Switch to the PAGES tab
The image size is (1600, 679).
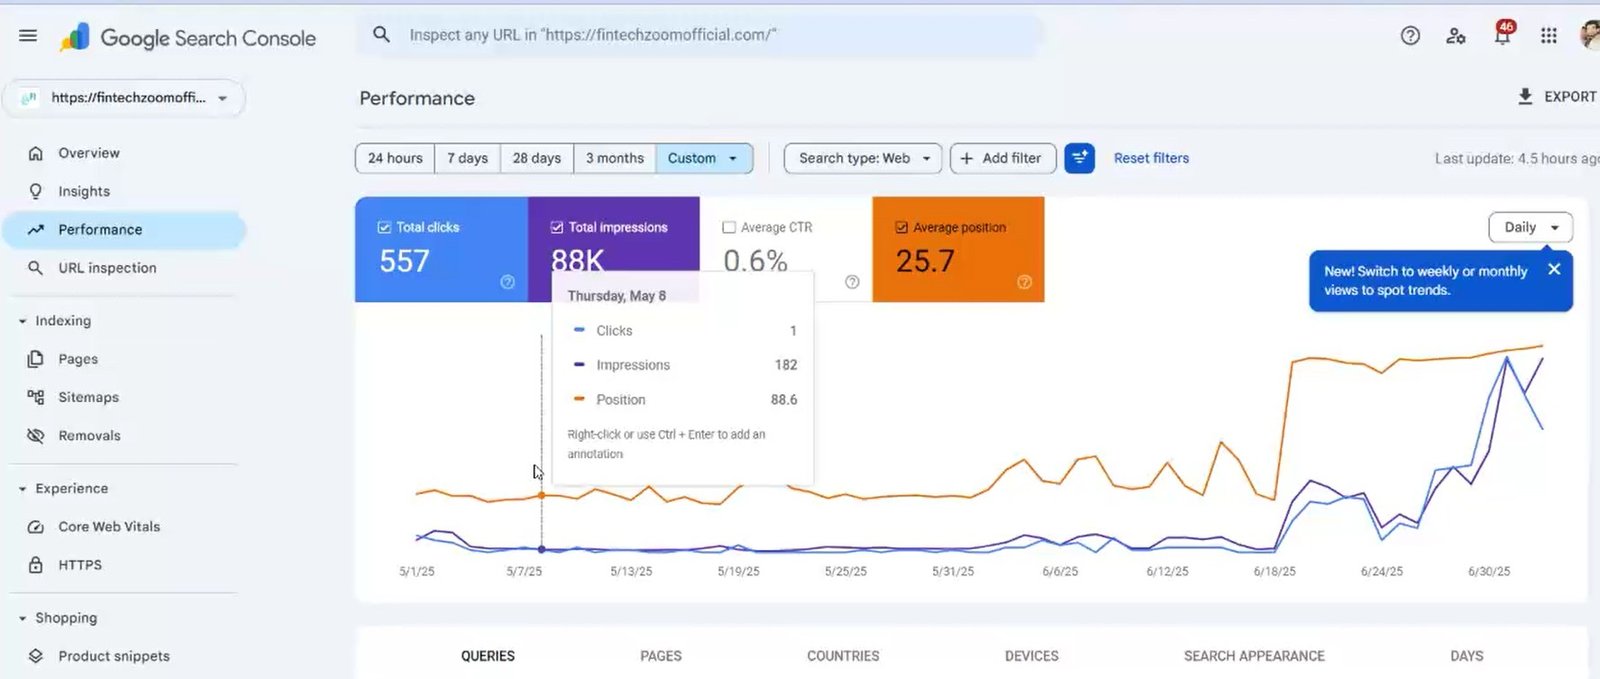[661, 656]
